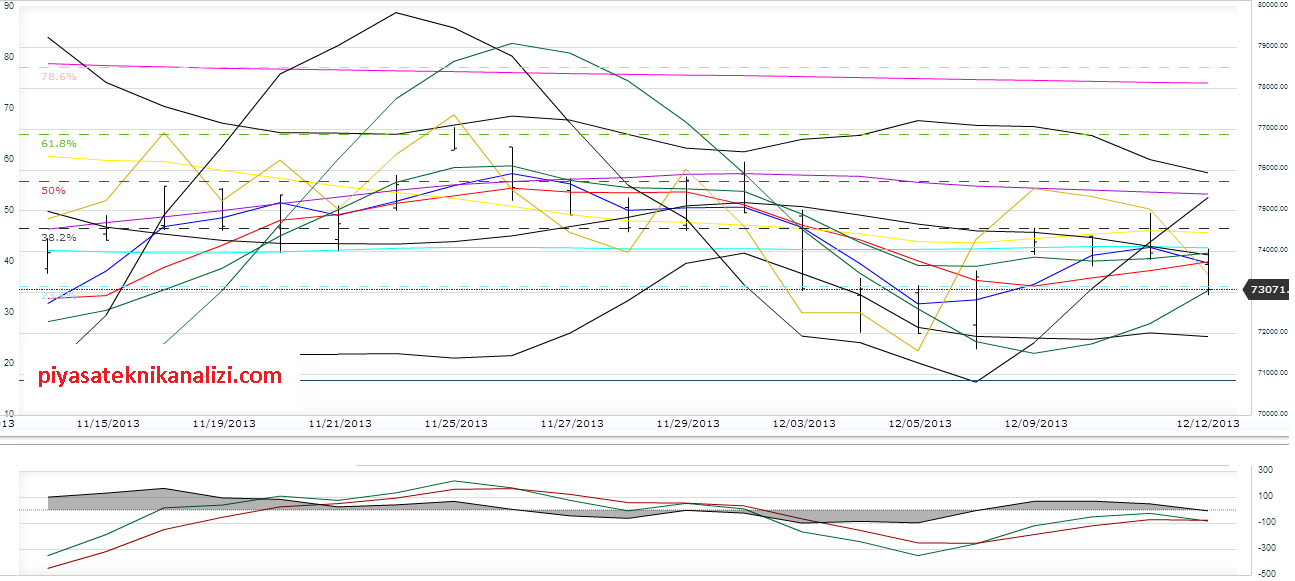
Task: Click the 50% Fibonacci retracement label
Action: click(x=53, y=190)
